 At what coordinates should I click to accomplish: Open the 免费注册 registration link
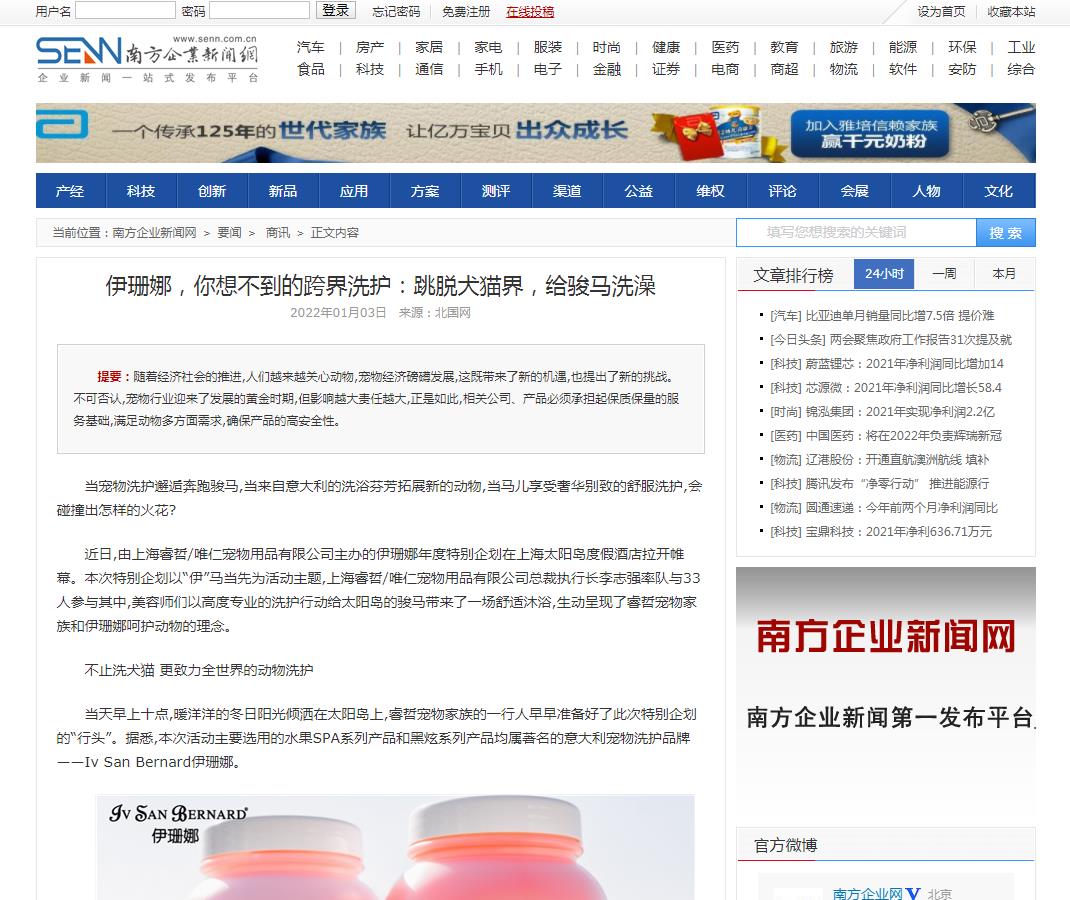pos(465,12)
